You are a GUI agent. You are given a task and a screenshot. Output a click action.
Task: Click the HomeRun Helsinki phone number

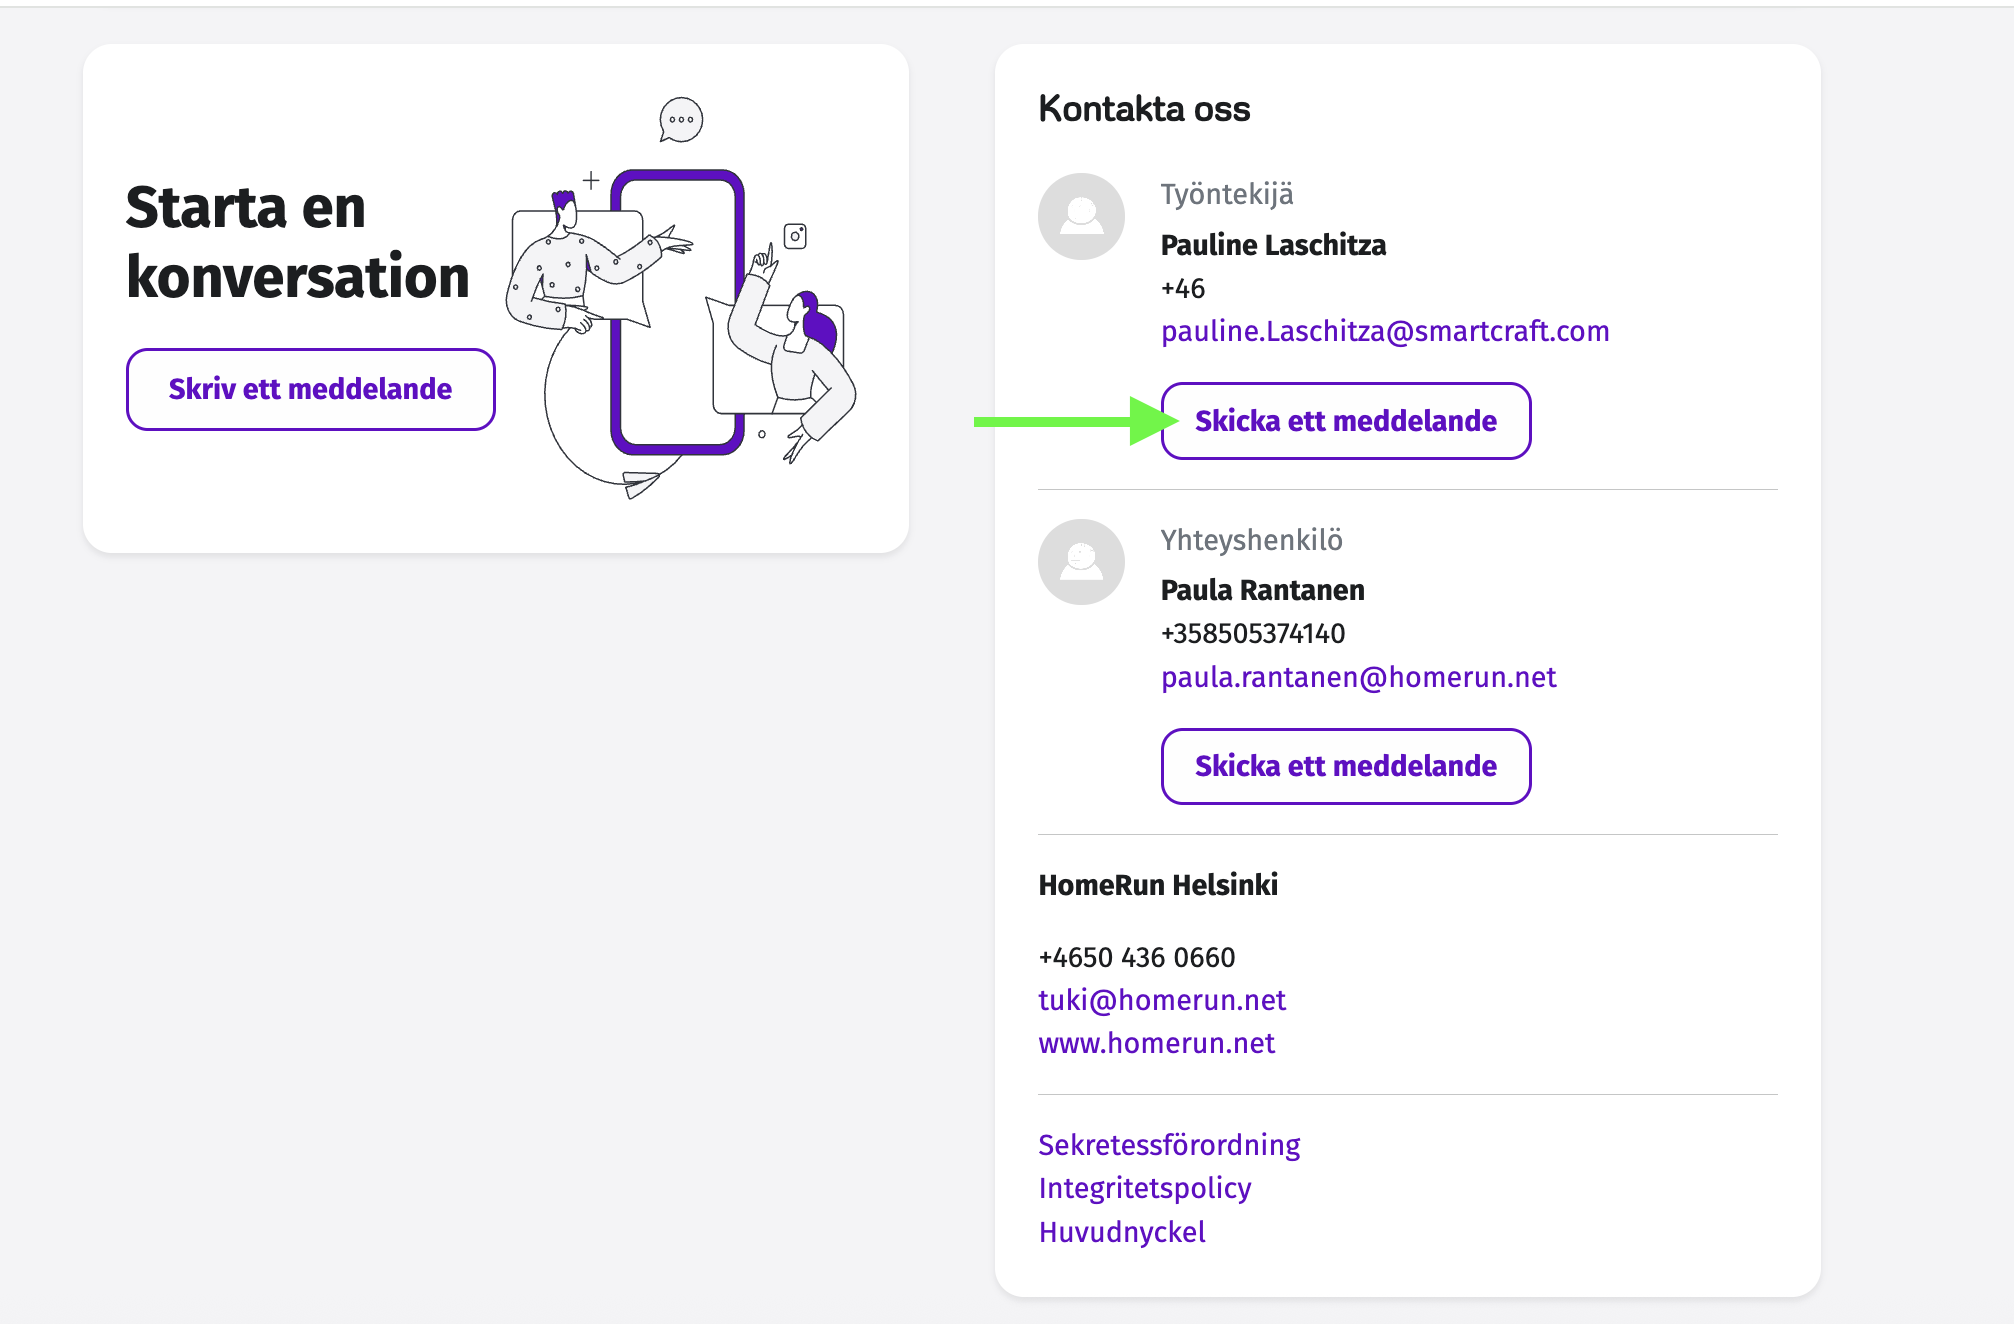pyautogui.click(x=1137, y=957)
